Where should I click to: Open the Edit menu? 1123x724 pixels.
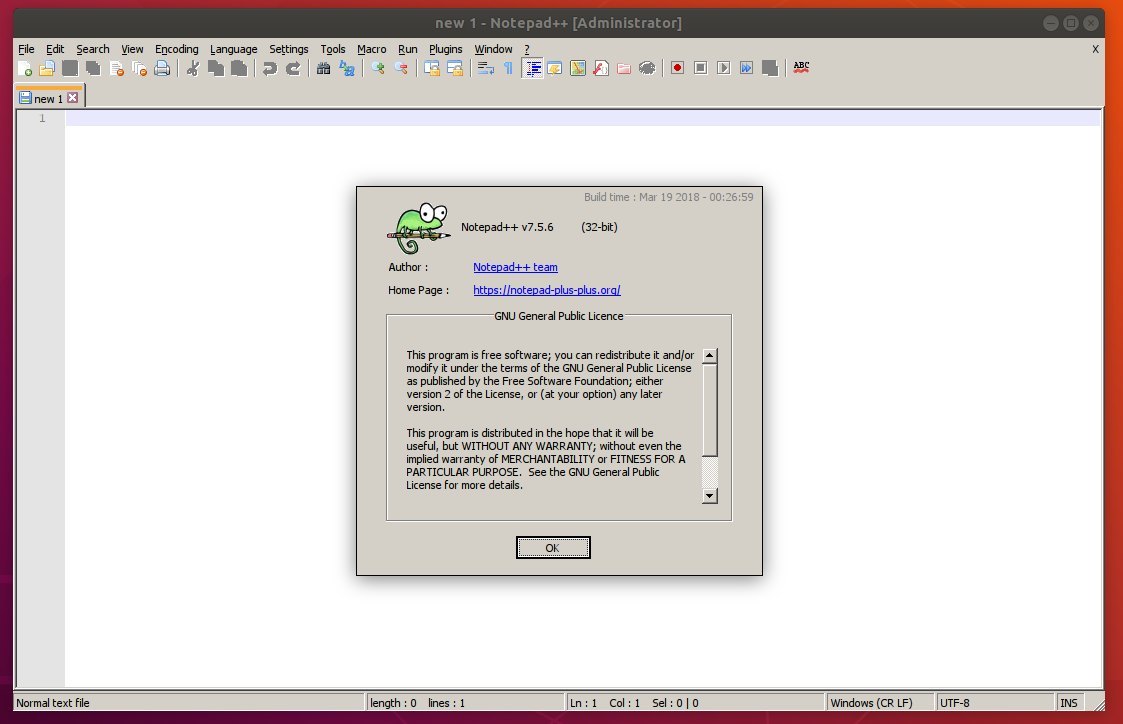point(55,49)
